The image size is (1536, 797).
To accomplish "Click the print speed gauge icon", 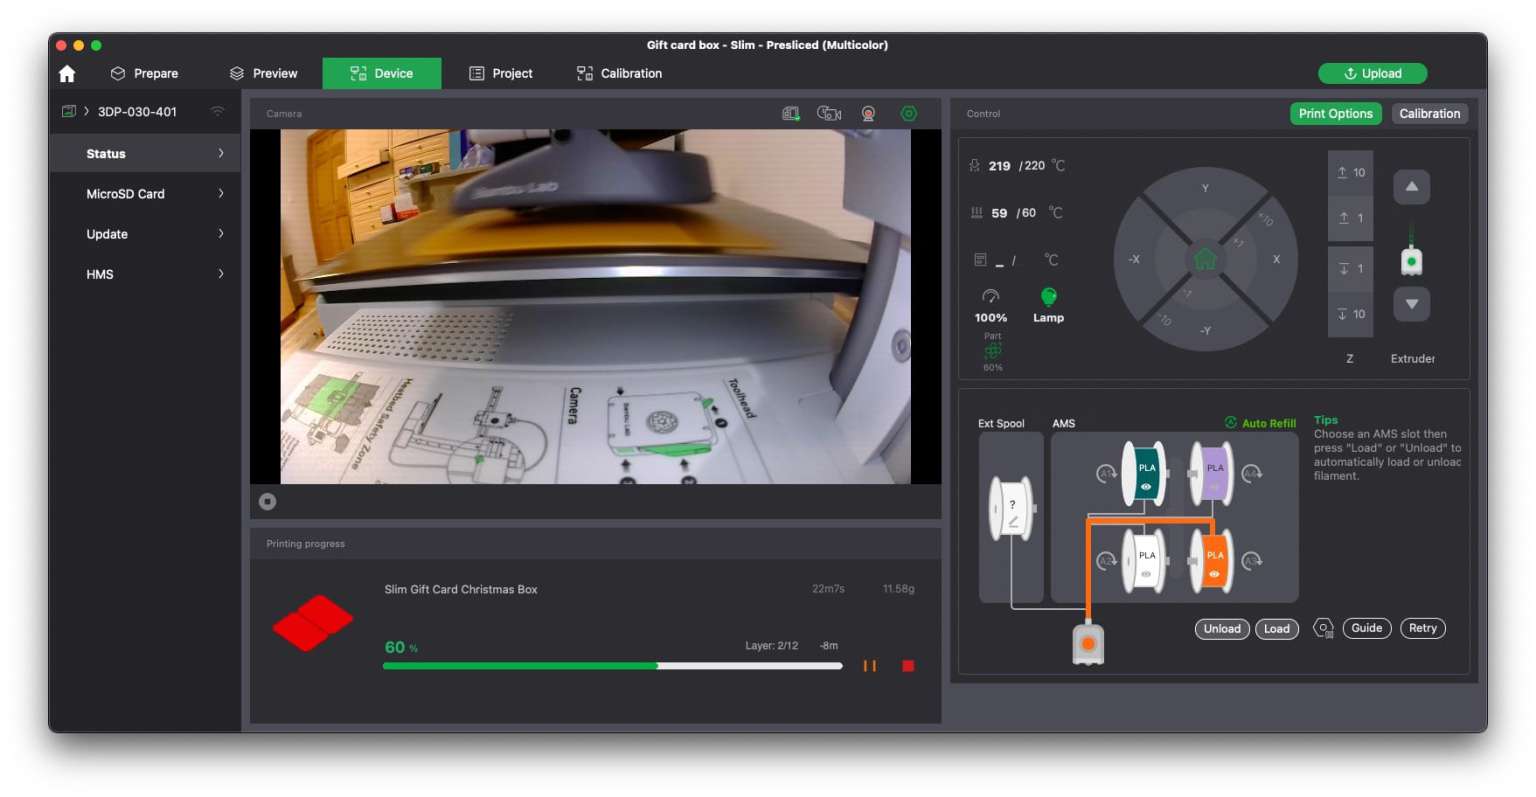I will click(990, 297).
